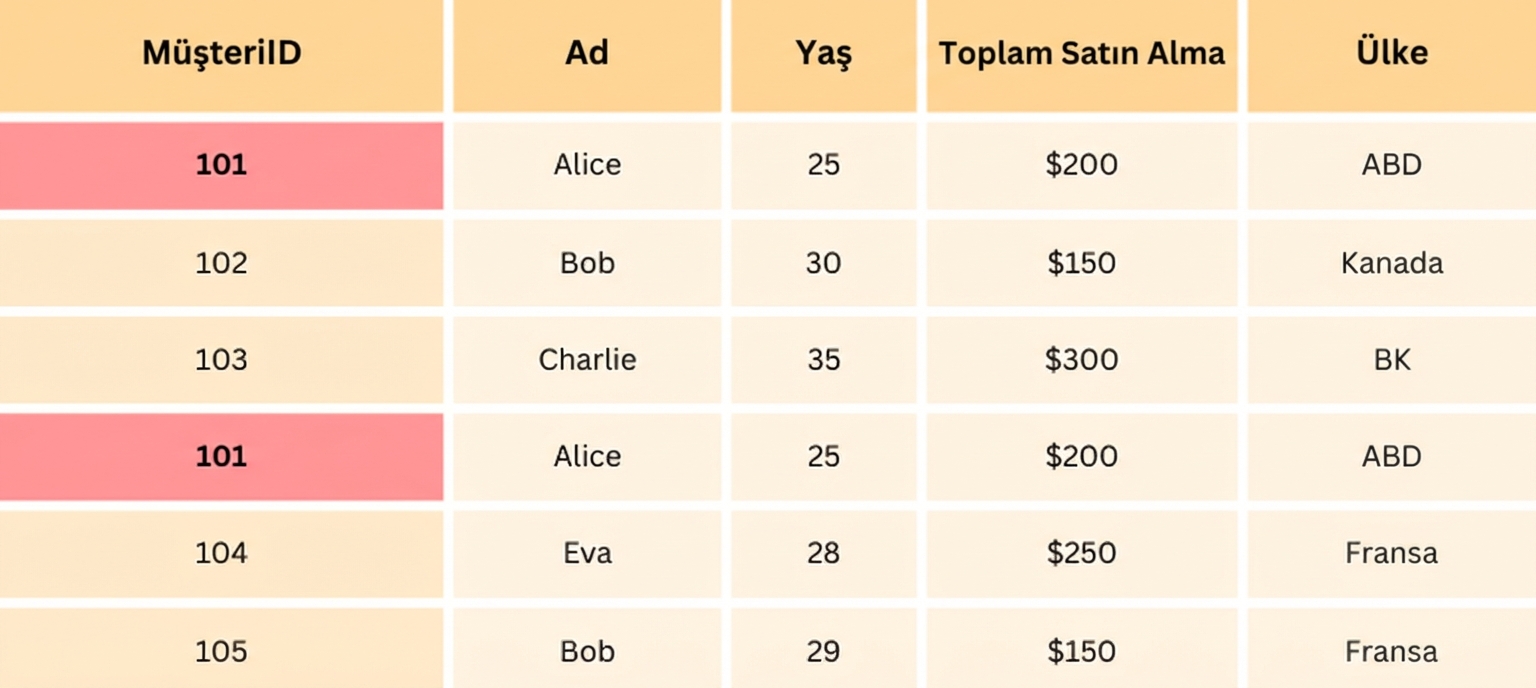The width and height of the screenshot is (1536, 688).
Task: Select the age cell showing 28
Action: tap(823, 553)
